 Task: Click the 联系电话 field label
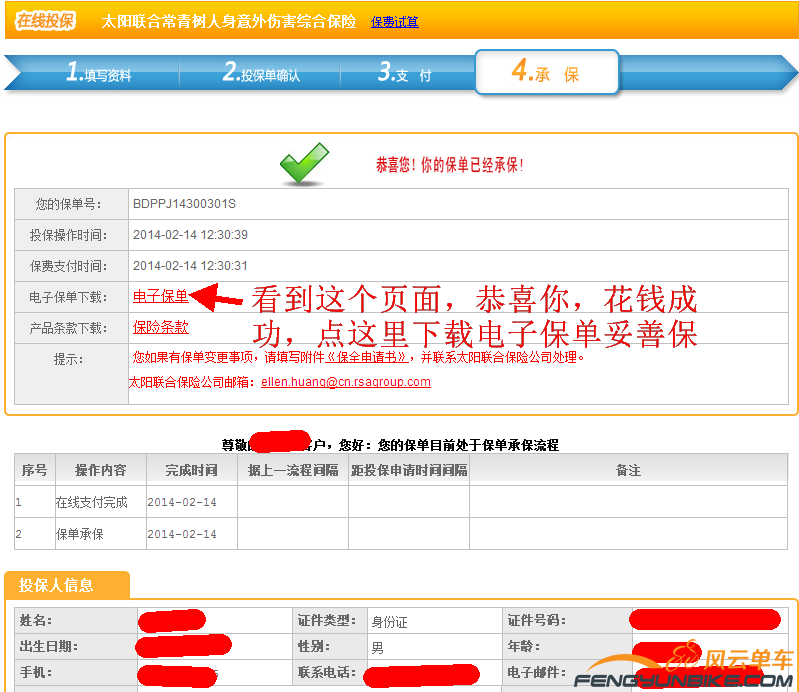[327, 673]
